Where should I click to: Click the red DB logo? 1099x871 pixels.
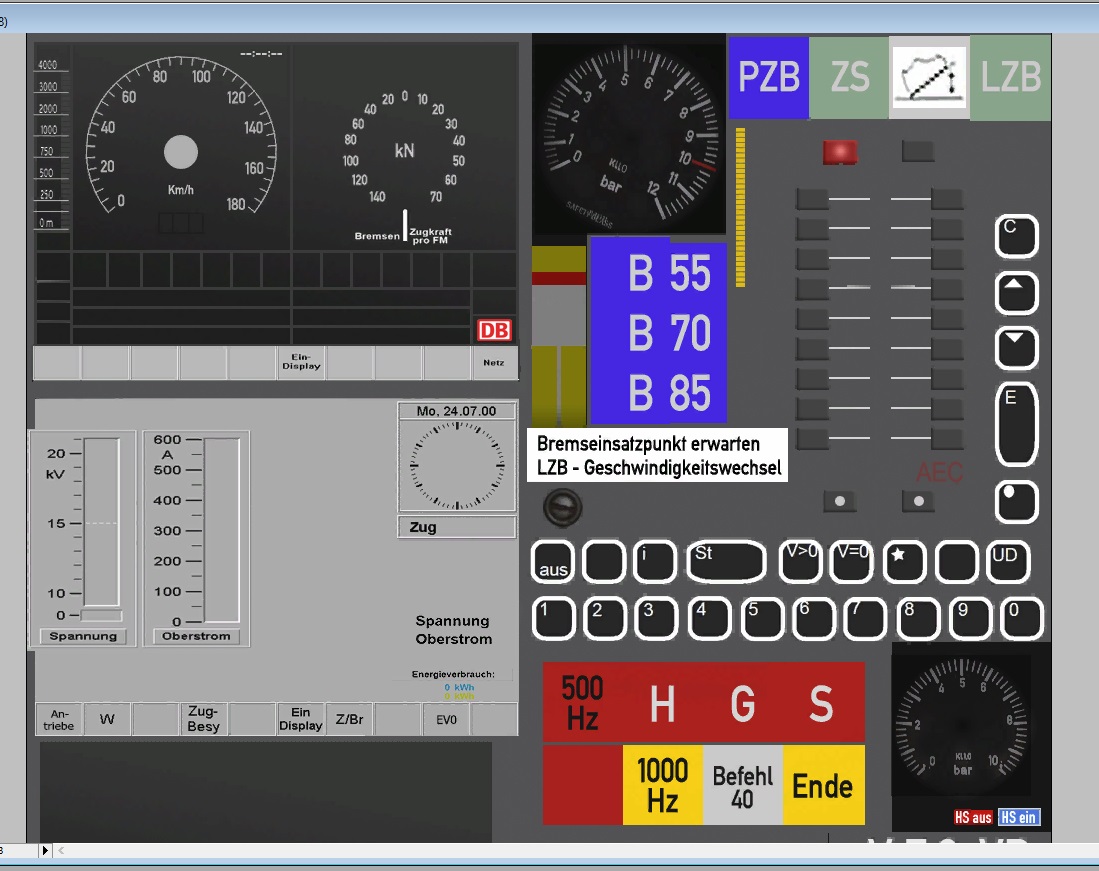494,330
